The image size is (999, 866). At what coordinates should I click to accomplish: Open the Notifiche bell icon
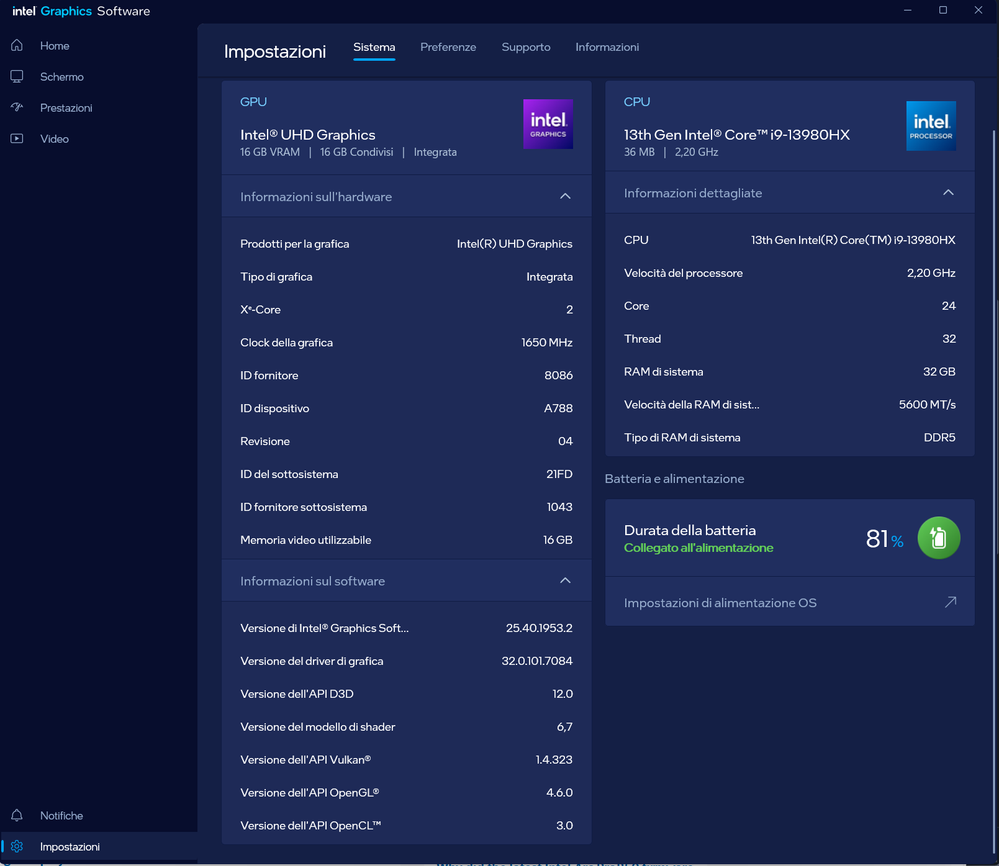point(17,815)
